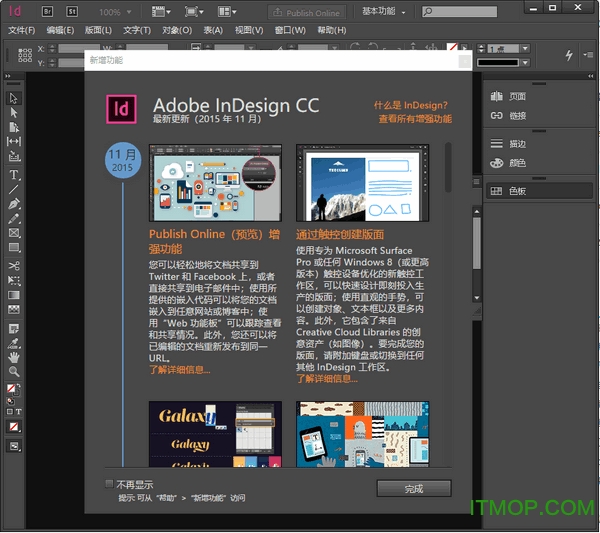Select the Rectangle tool
600x533 pixels.
tap(13, 248)
